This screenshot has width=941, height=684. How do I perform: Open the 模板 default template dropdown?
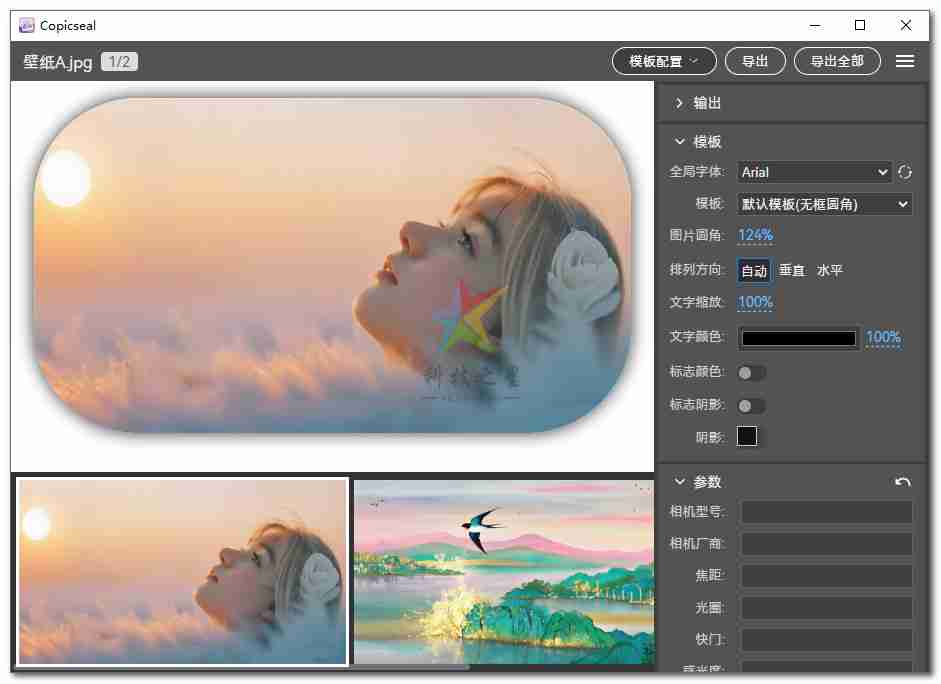coord(825,204)
